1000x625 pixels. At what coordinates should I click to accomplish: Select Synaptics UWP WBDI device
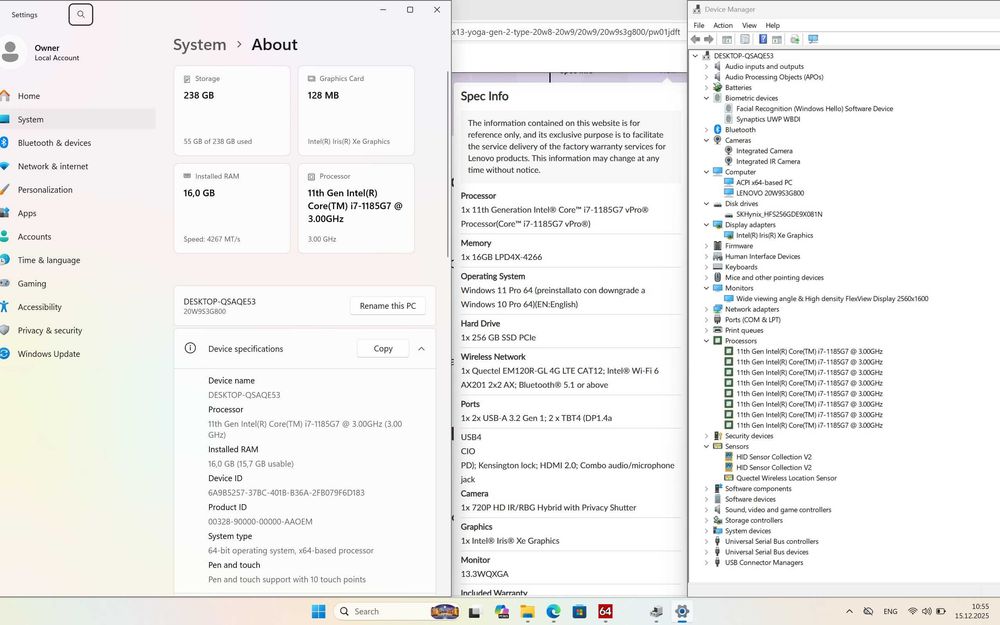click(x=768, y=119)
